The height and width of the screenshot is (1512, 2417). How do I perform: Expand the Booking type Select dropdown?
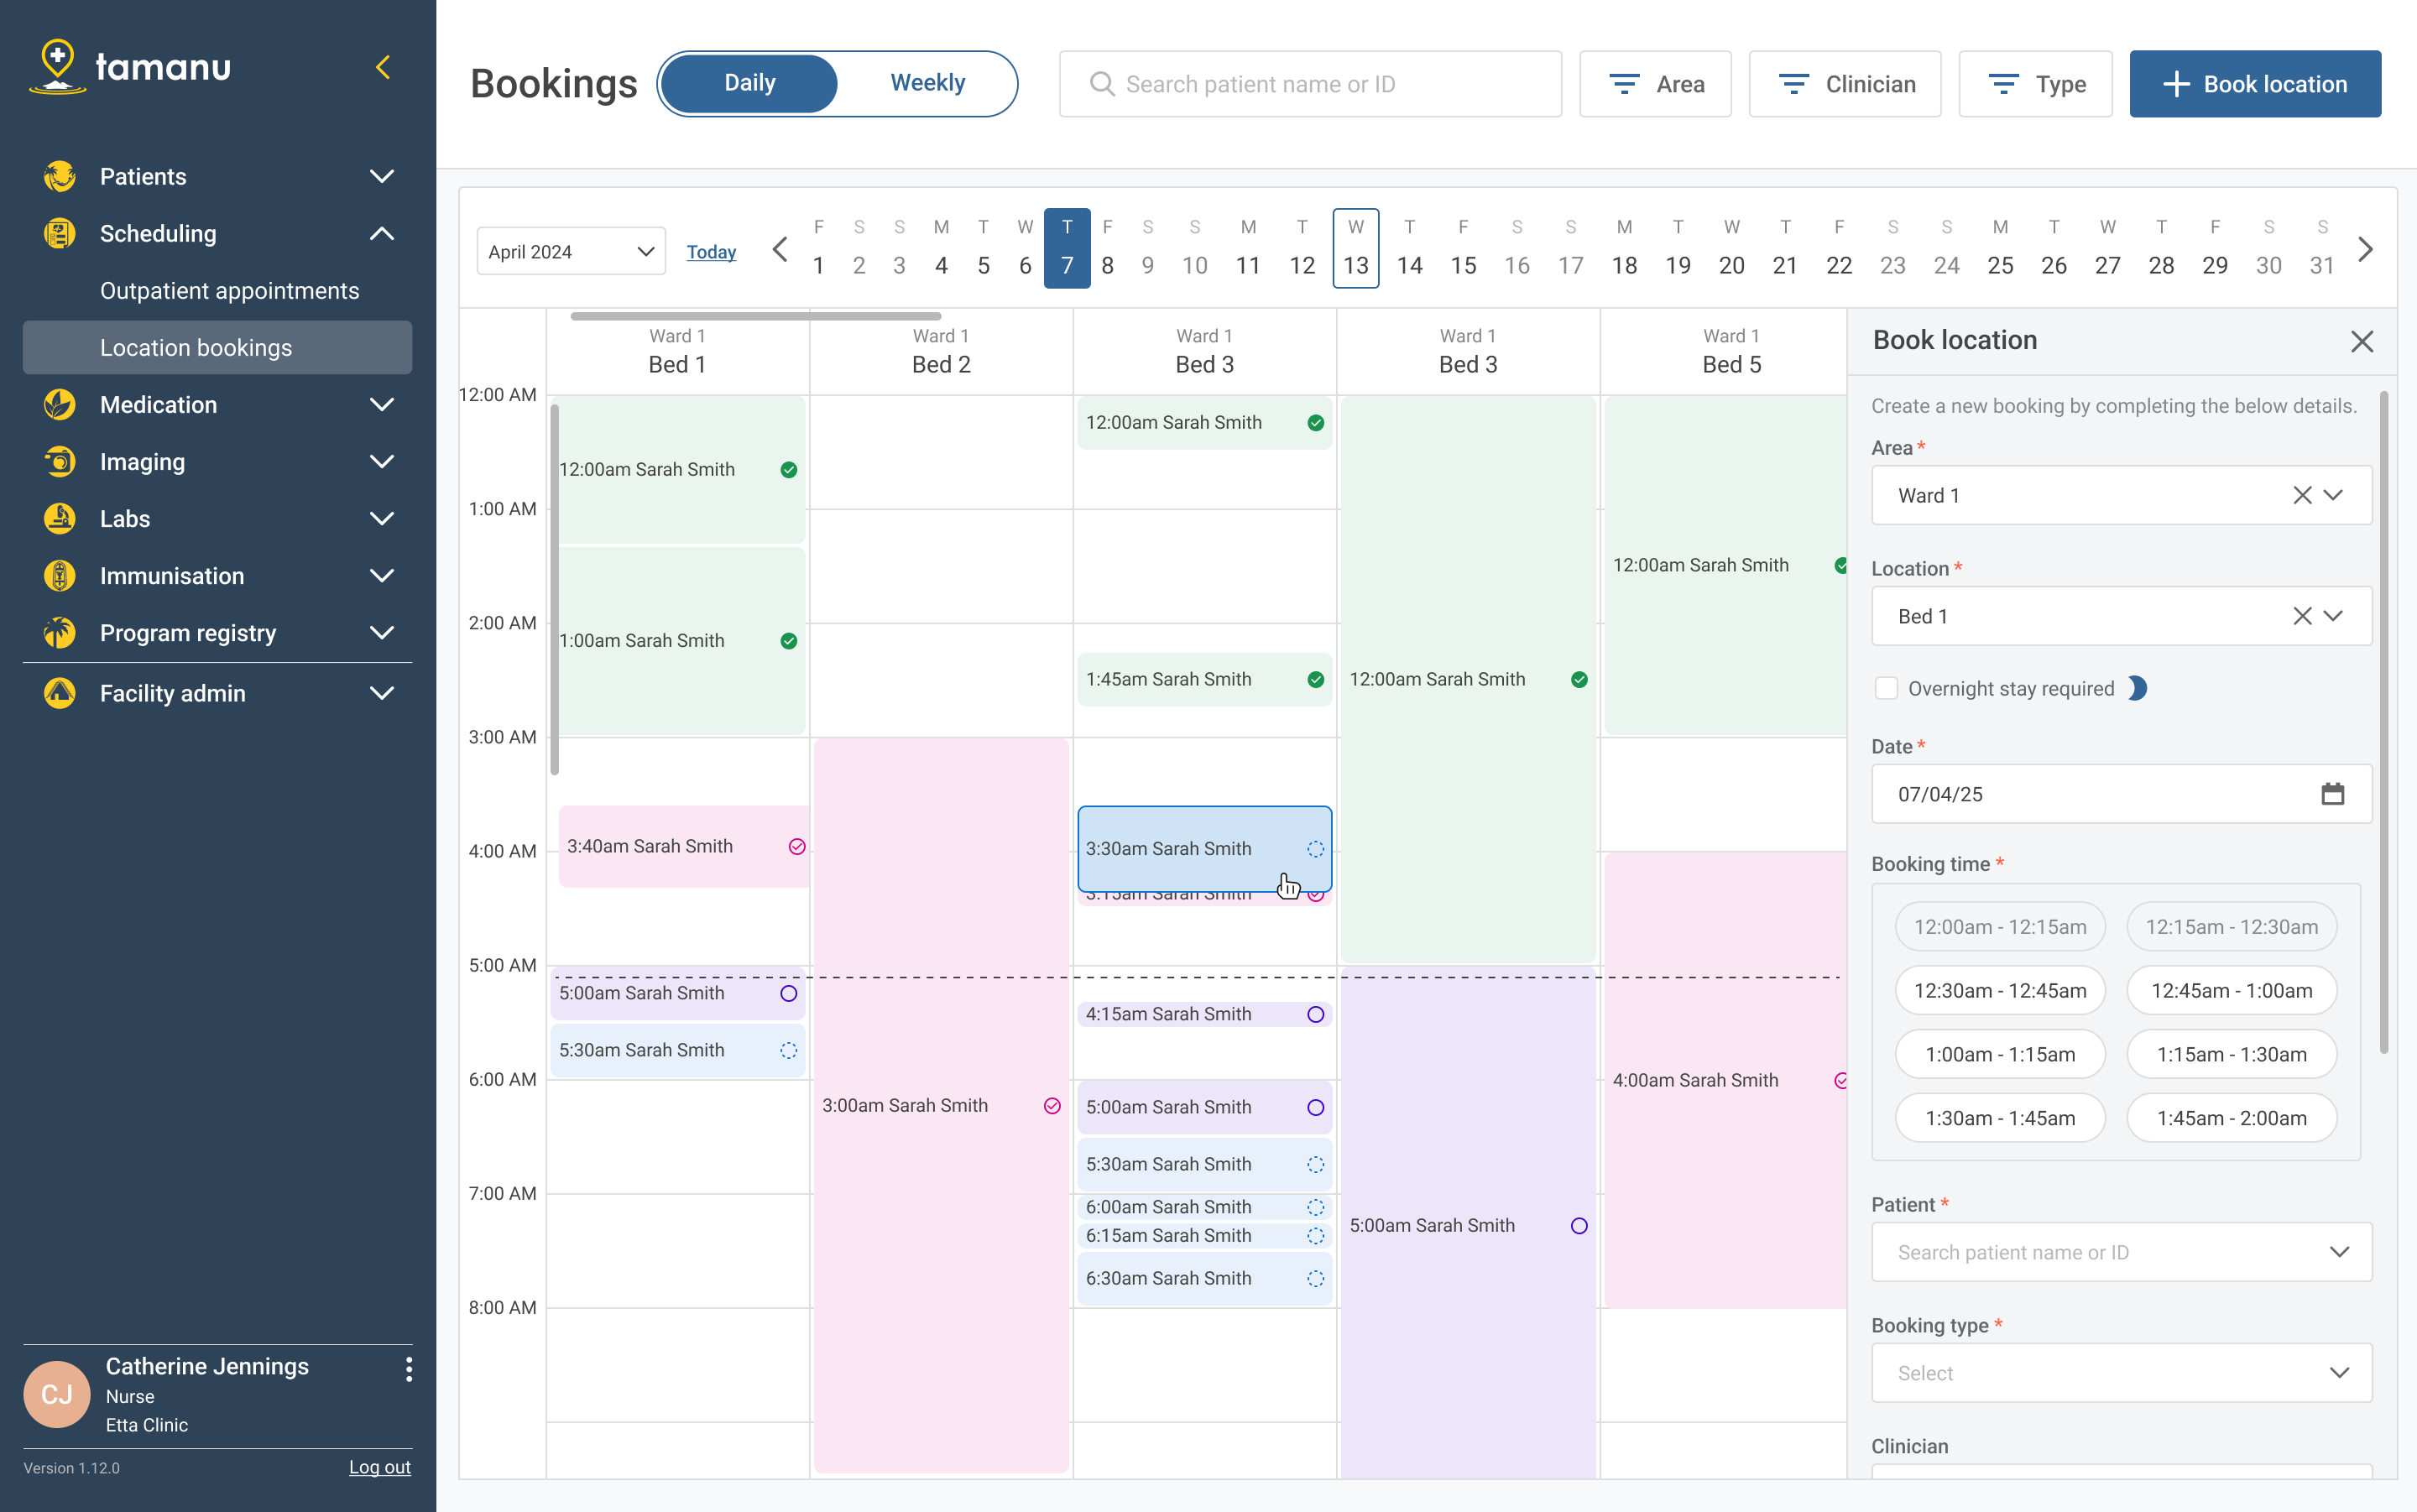(2120, 1372)
